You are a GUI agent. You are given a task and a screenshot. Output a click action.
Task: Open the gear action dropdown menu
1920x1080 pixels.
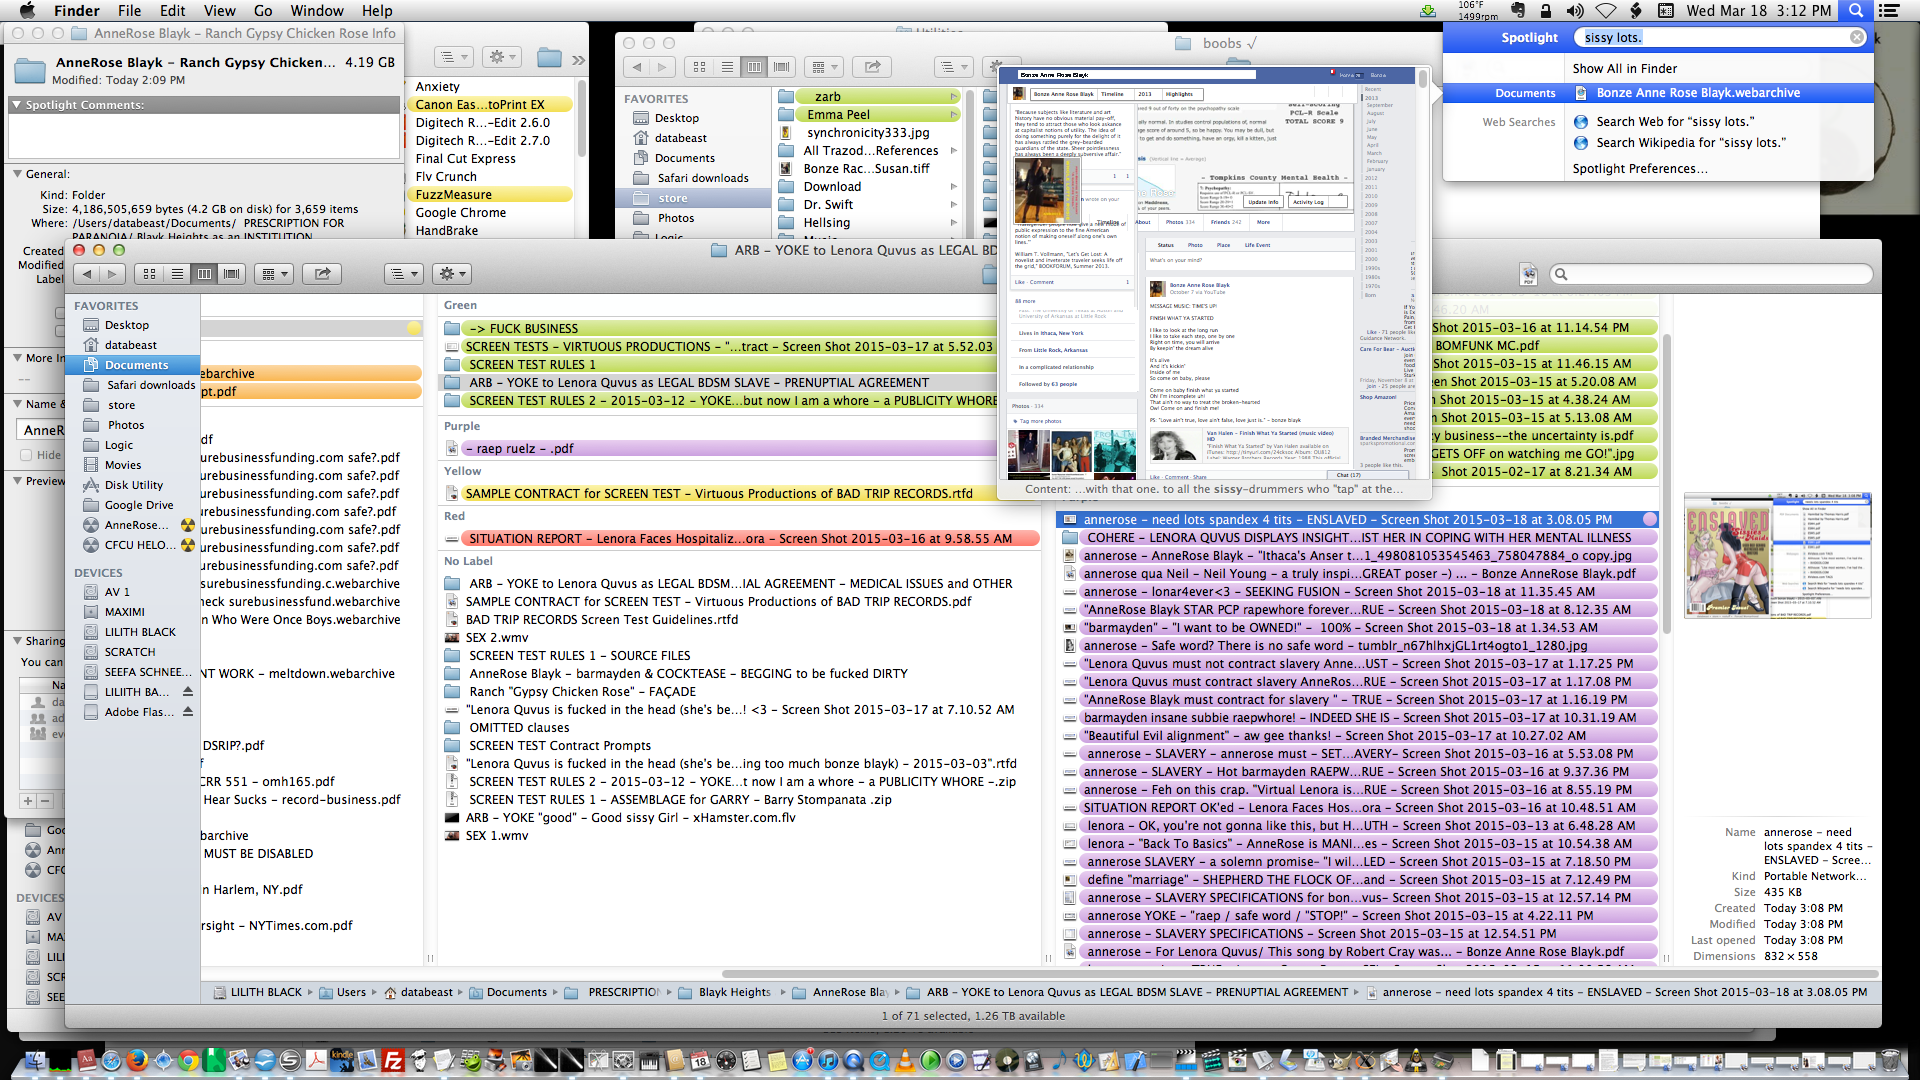click(x=451, y=273)
